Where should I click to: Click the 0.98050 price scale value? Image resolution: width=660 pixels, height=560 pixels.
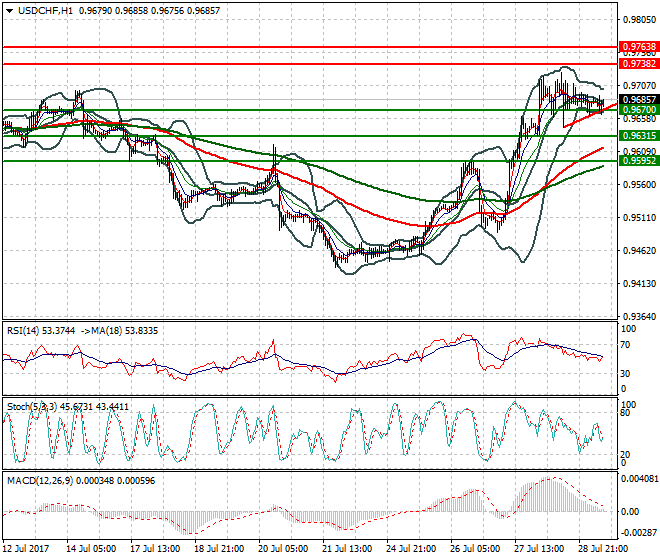[639, 20]
